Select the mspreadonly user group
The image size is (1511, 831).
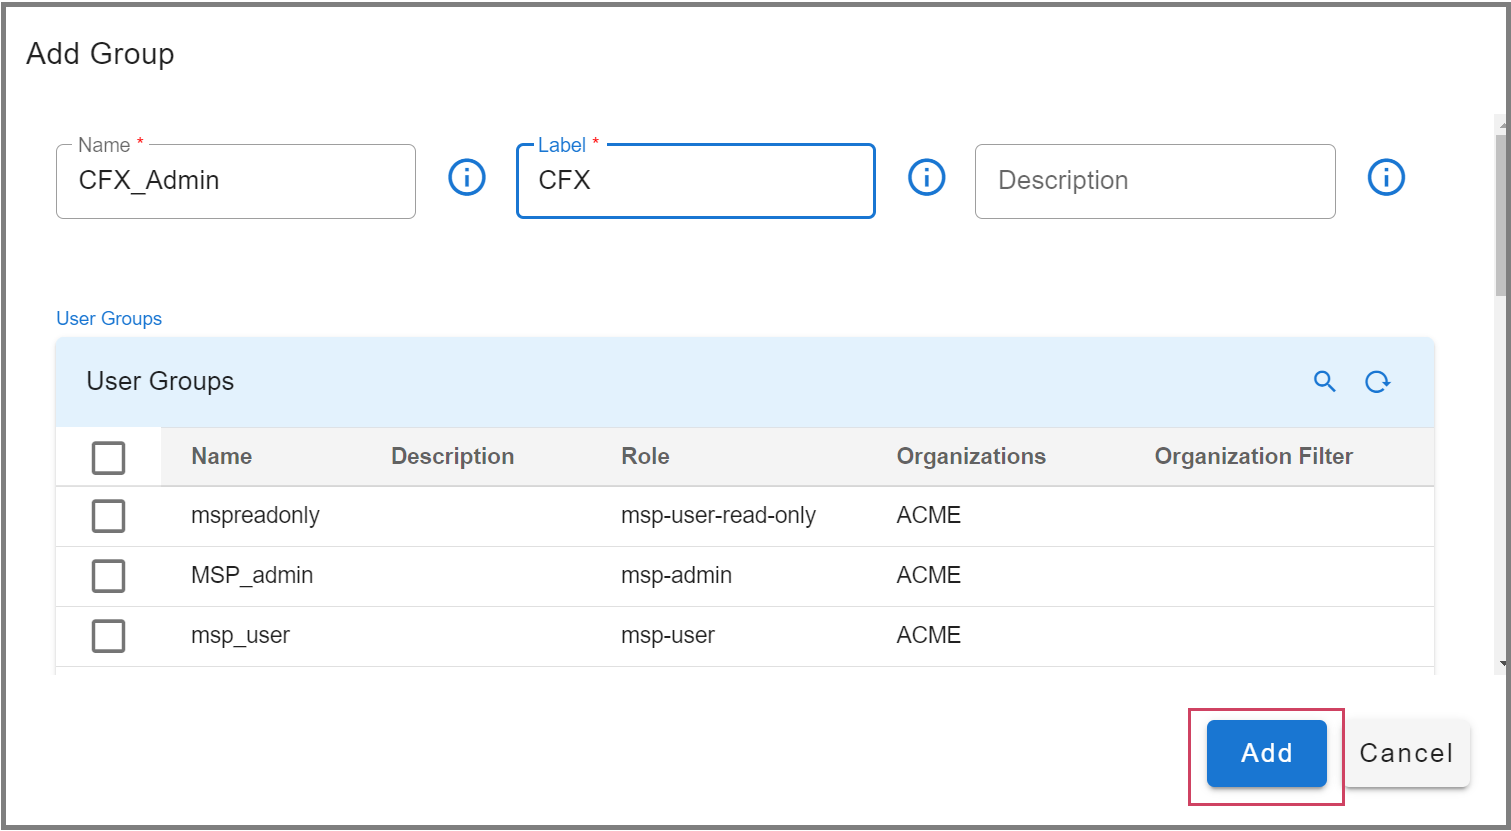(x=108, y=516)
